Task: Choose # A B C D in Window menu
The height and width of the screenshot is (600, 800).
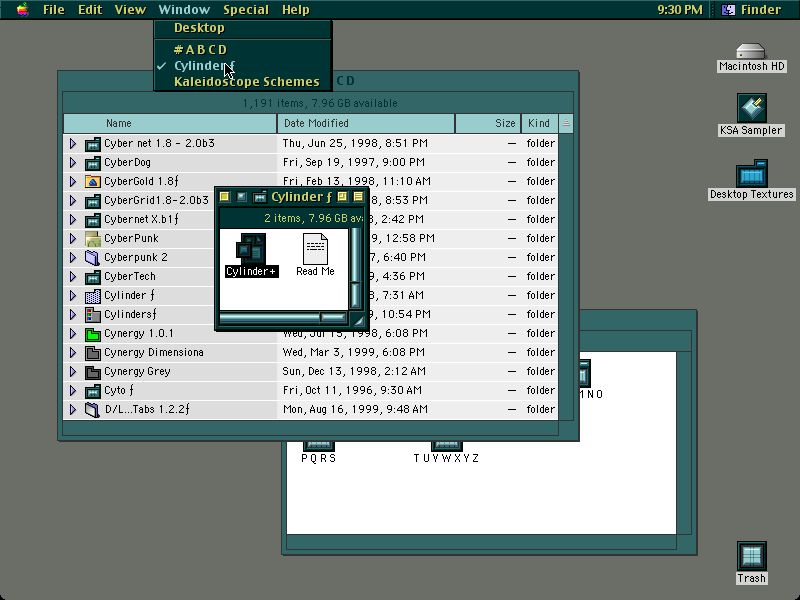Action: (243, 50)
